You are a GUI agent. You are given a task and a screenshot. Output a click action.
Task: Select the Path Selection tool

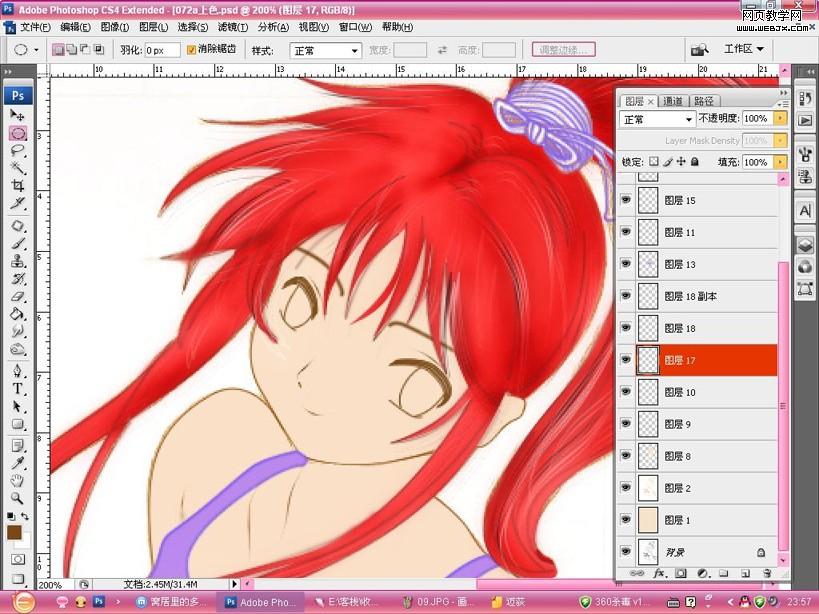[x=18, y=407]
